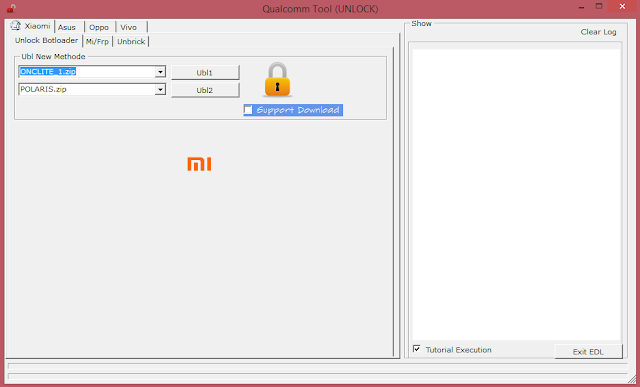Image resolution: width=640 pixels, height=387 pixels.
Task: Select the Unbrick sub-tab
Action: pos(131,42)
